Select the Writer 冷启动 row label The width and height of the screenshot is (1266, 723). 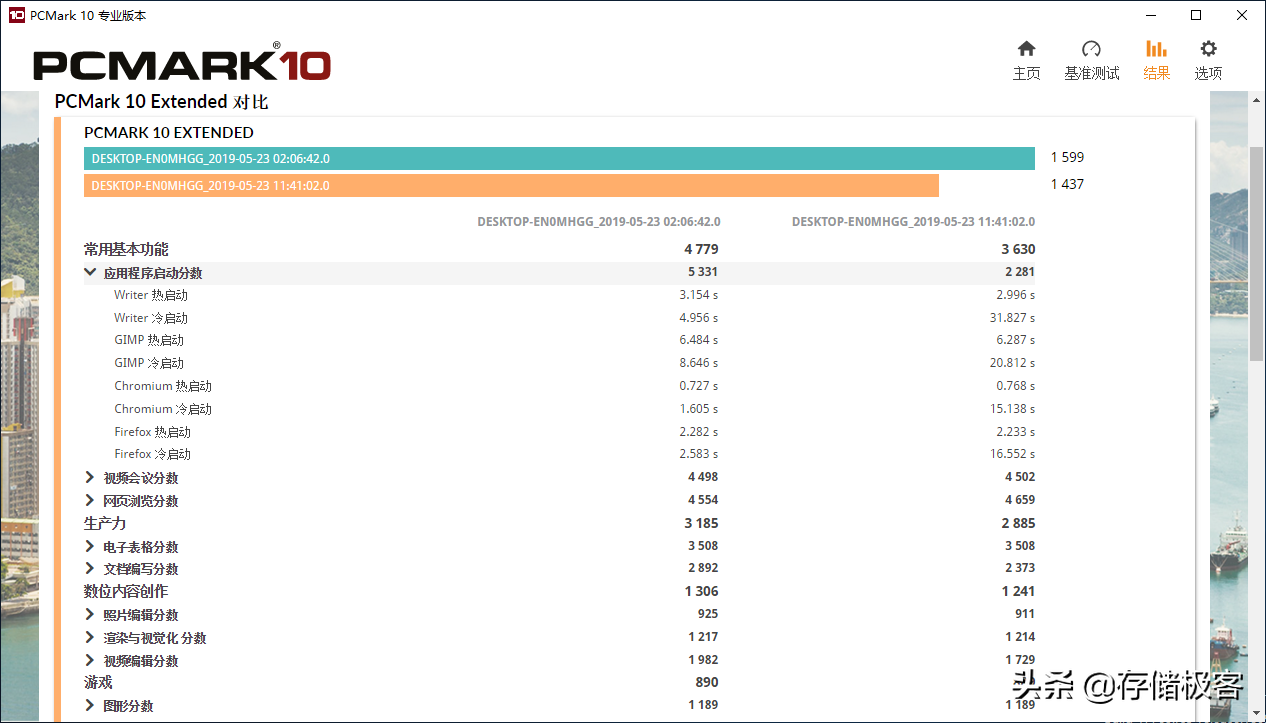[151, 318]
